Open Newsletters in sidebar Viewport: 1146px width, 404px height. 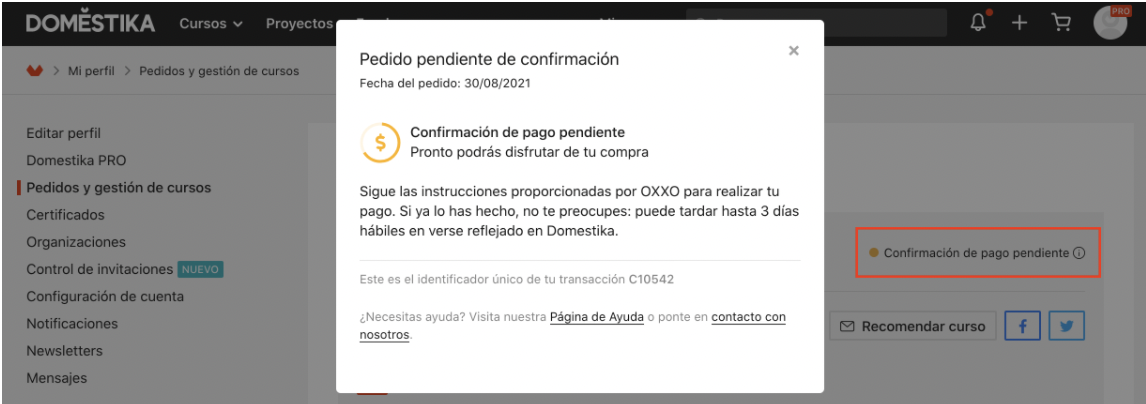tap(64, 351)
